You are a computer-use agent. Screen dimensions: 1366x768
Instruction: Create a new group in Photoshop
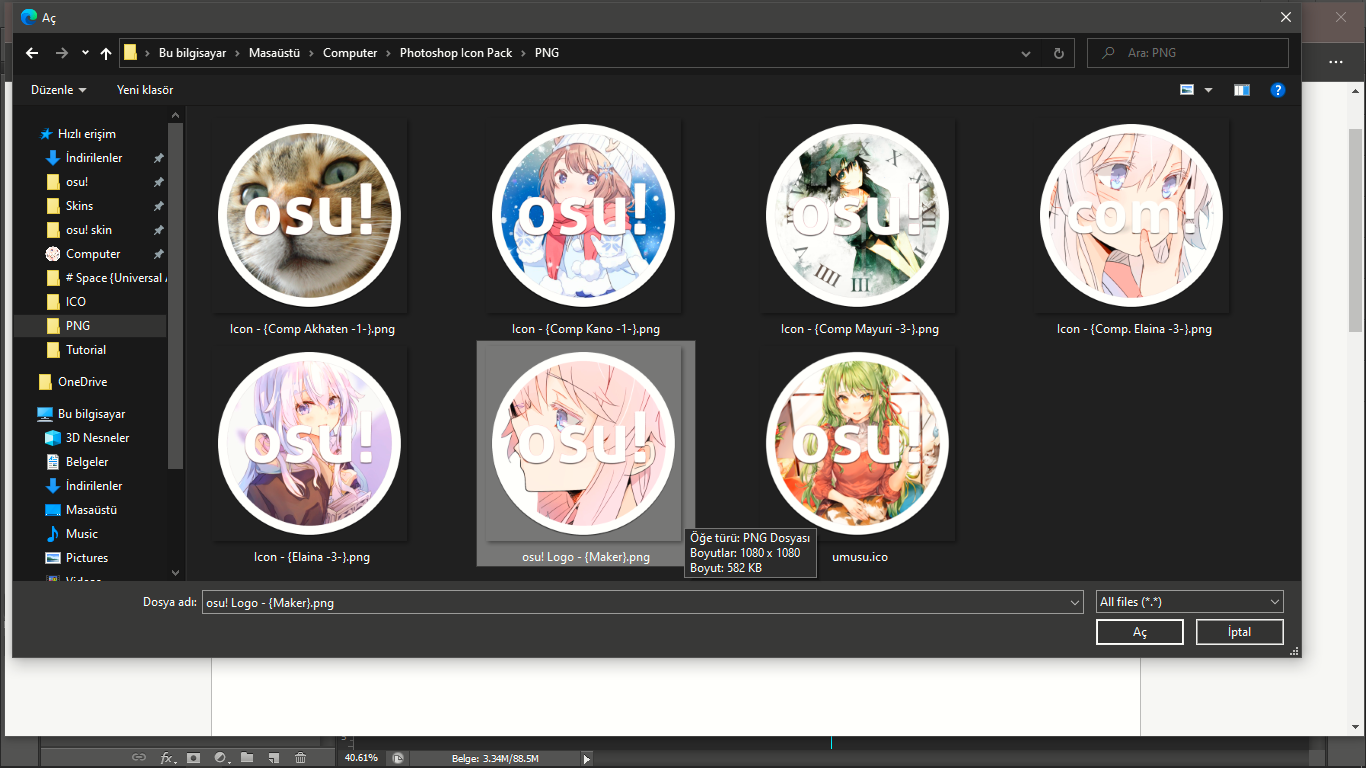coord(247,758)
